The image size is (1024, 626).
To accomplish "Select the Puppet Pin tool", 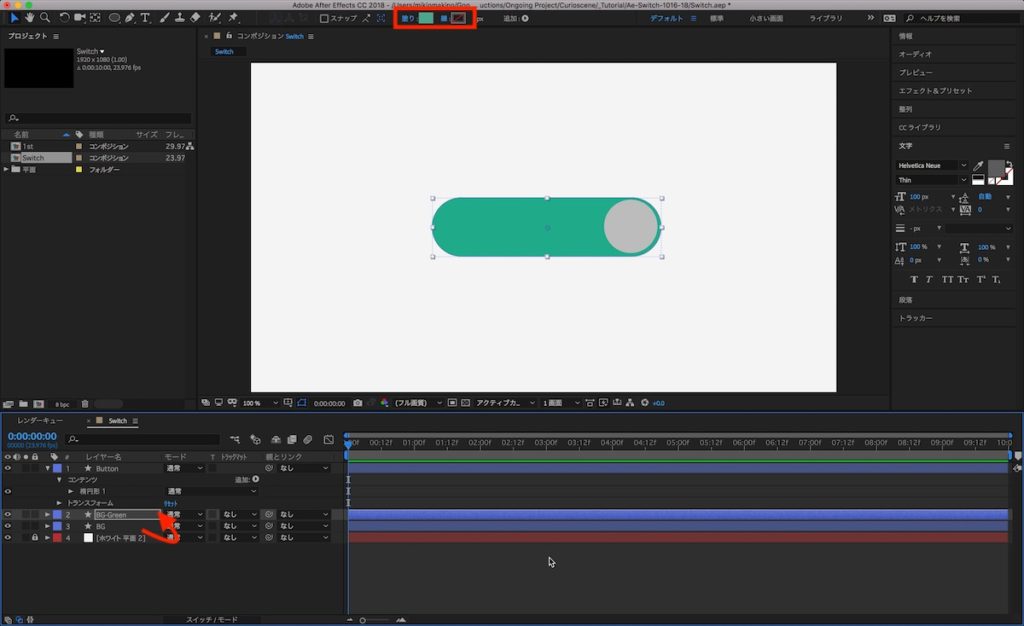I will tap(233, 18).
